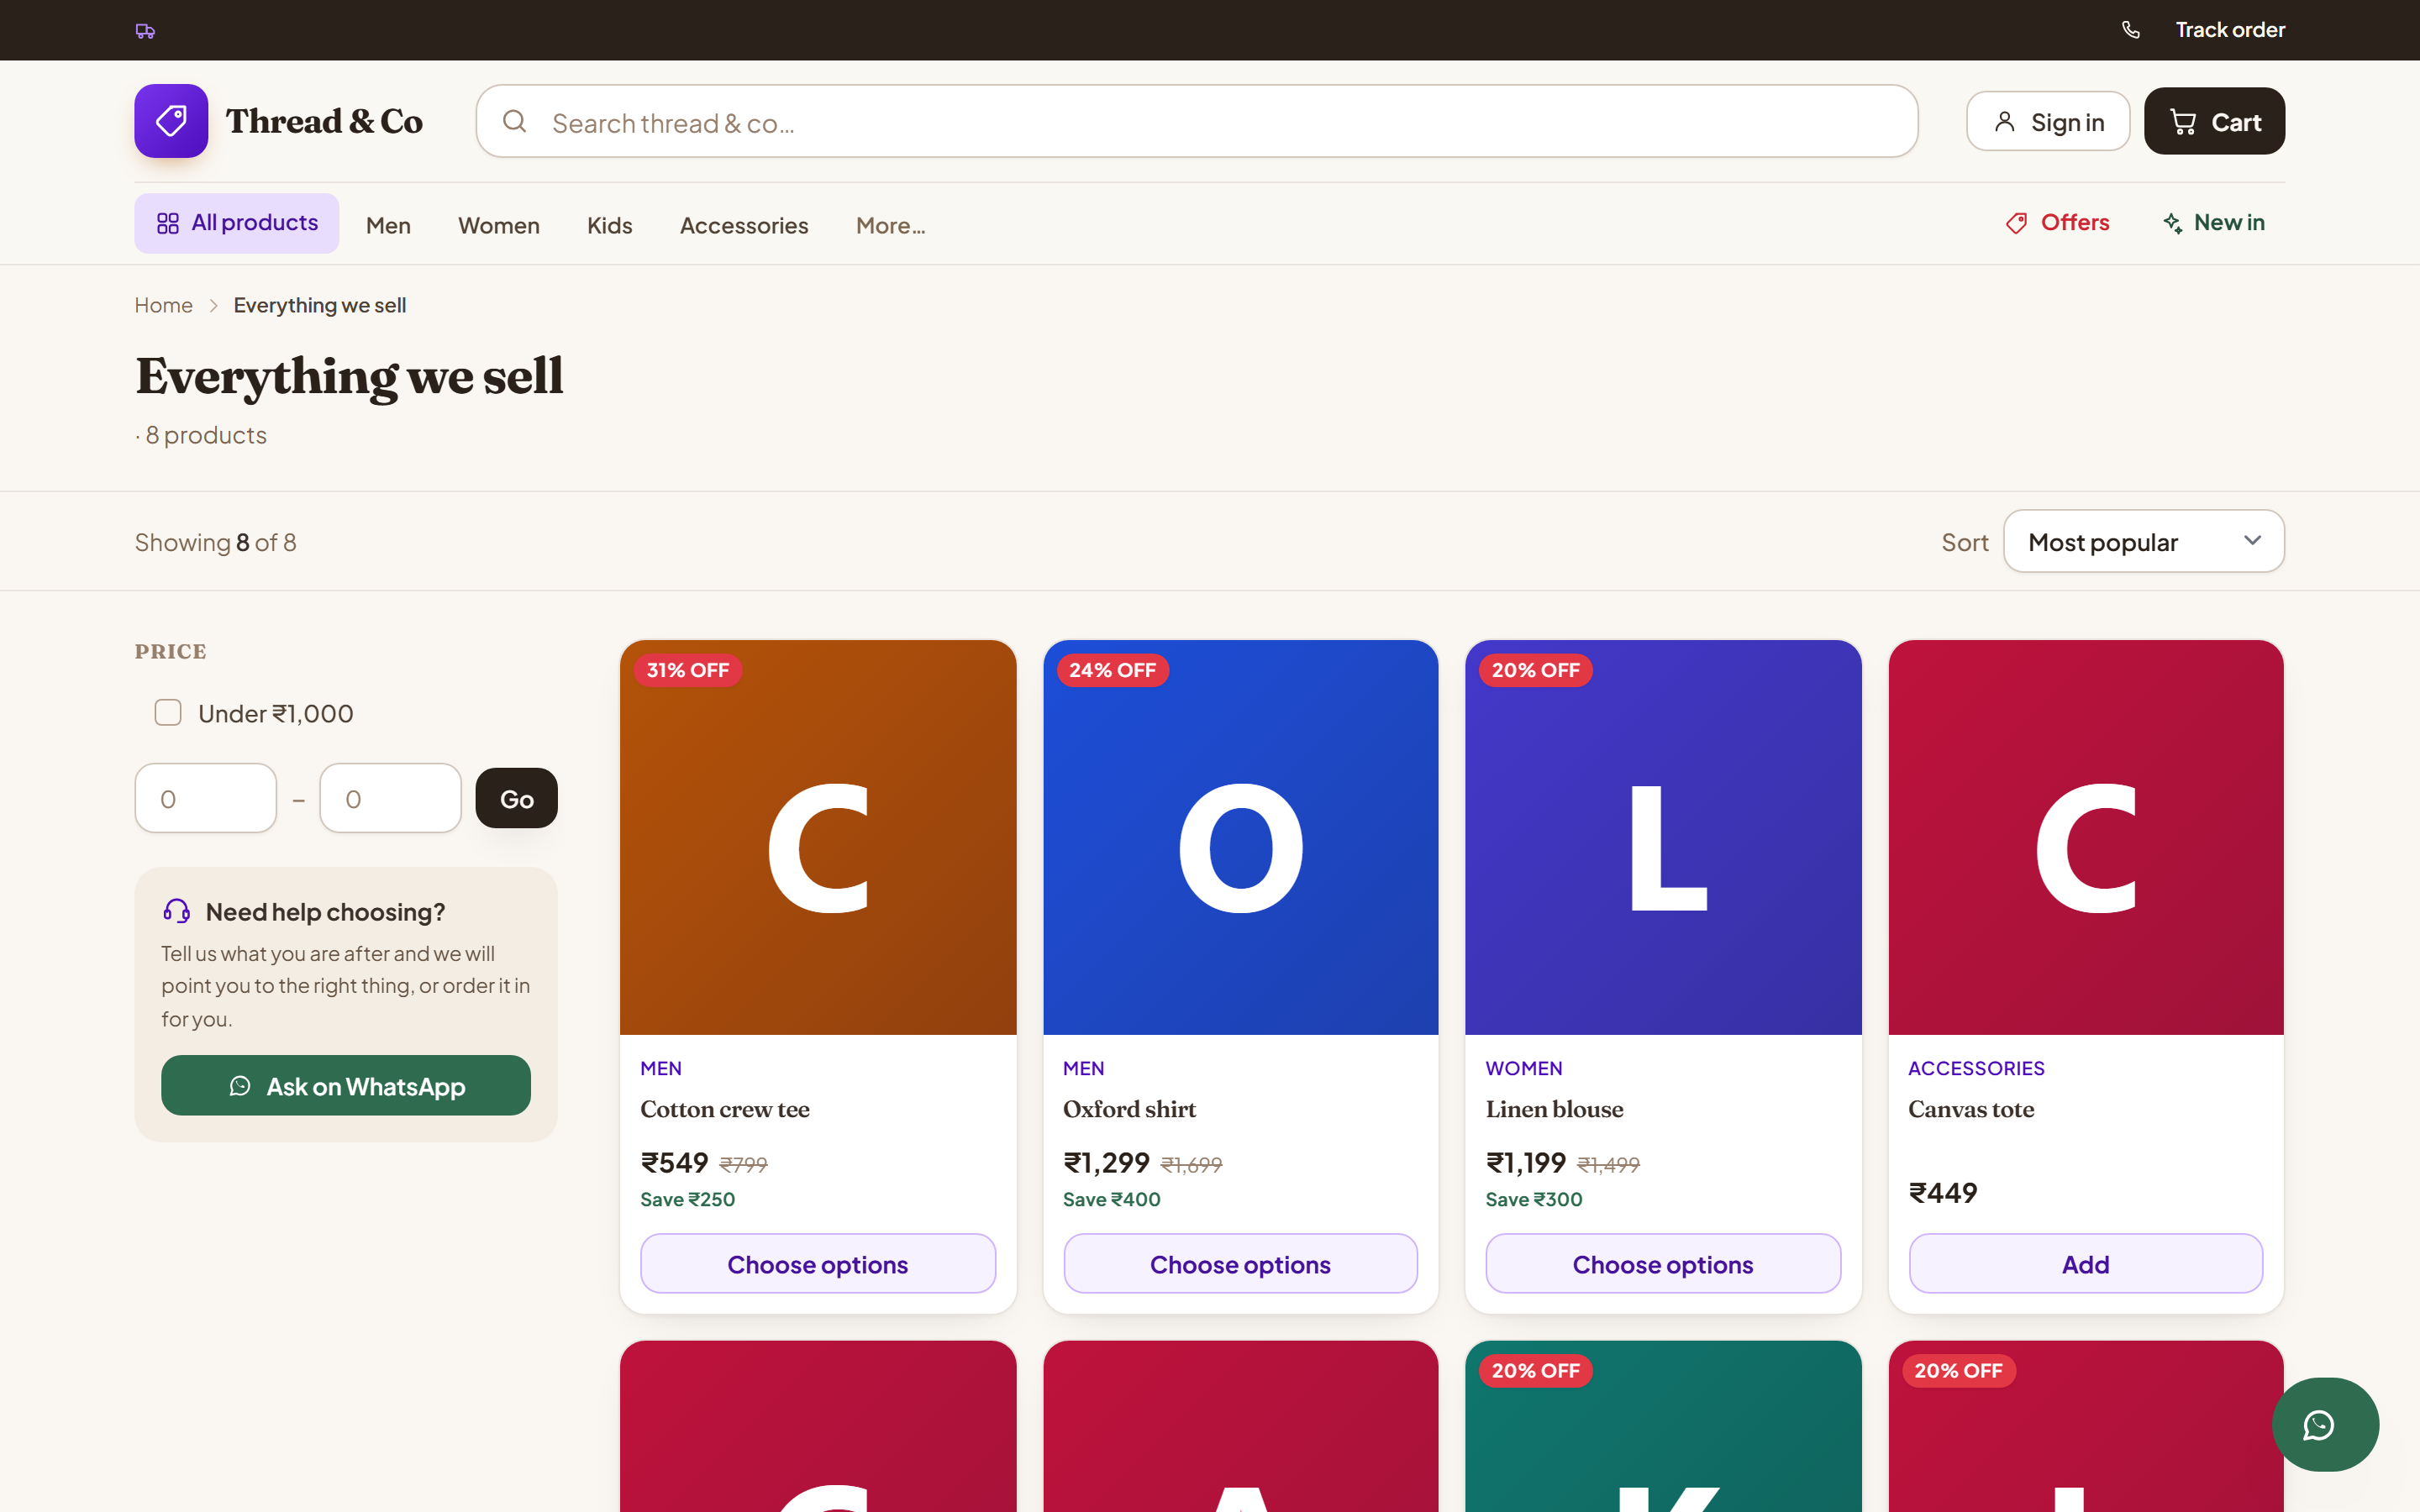Click the breadcrumb chevron separator icon
Viewport: 2420px width, 1512px height.
pyautogui.click(x=213, y=306)
